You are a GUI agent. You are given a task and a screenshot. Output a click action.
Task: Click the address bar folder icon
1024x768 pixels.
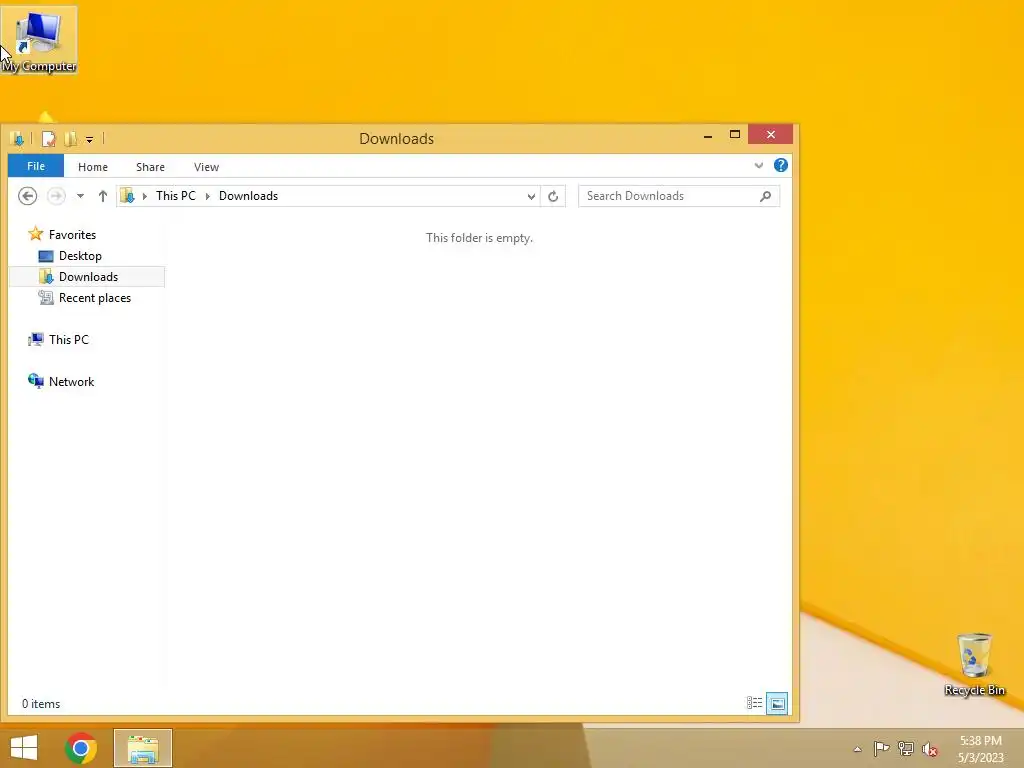tap(128, 196)
